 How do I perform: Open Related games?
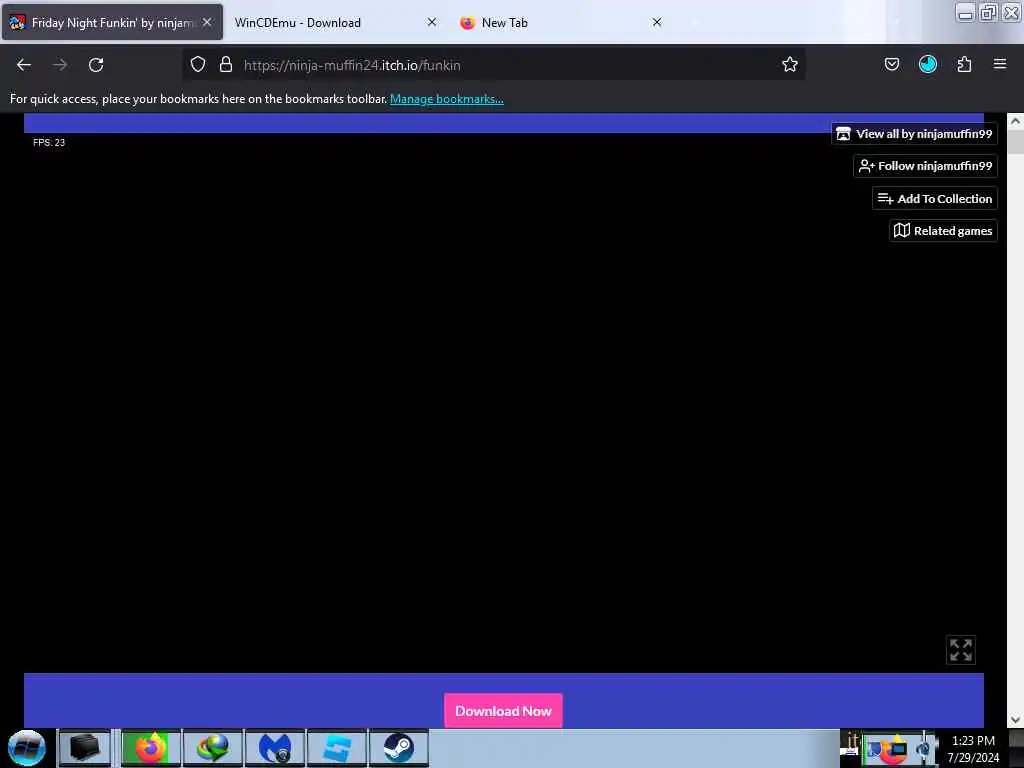pos(943,231)
